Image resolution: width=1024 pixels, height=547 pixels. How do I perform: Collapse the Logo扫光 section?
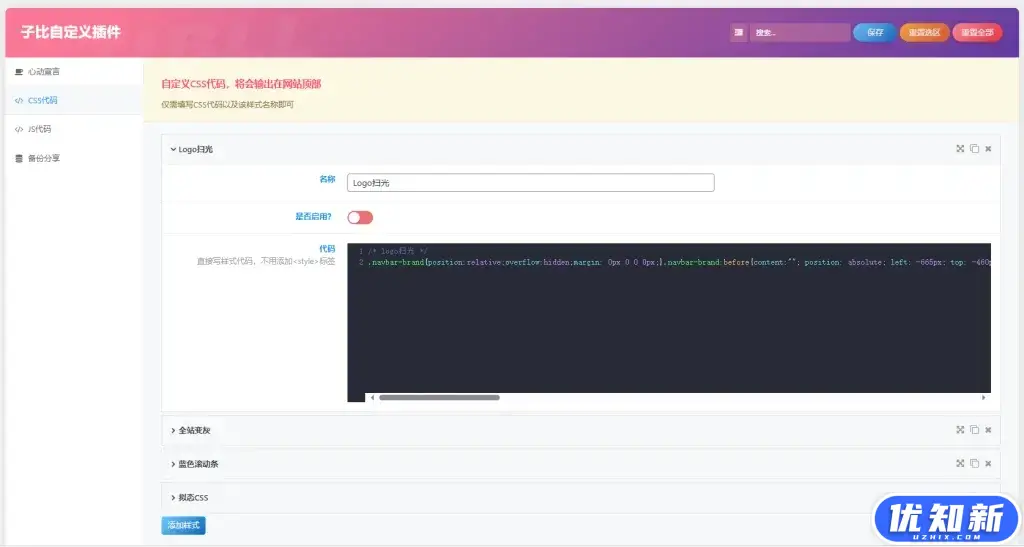click(192, 149)
